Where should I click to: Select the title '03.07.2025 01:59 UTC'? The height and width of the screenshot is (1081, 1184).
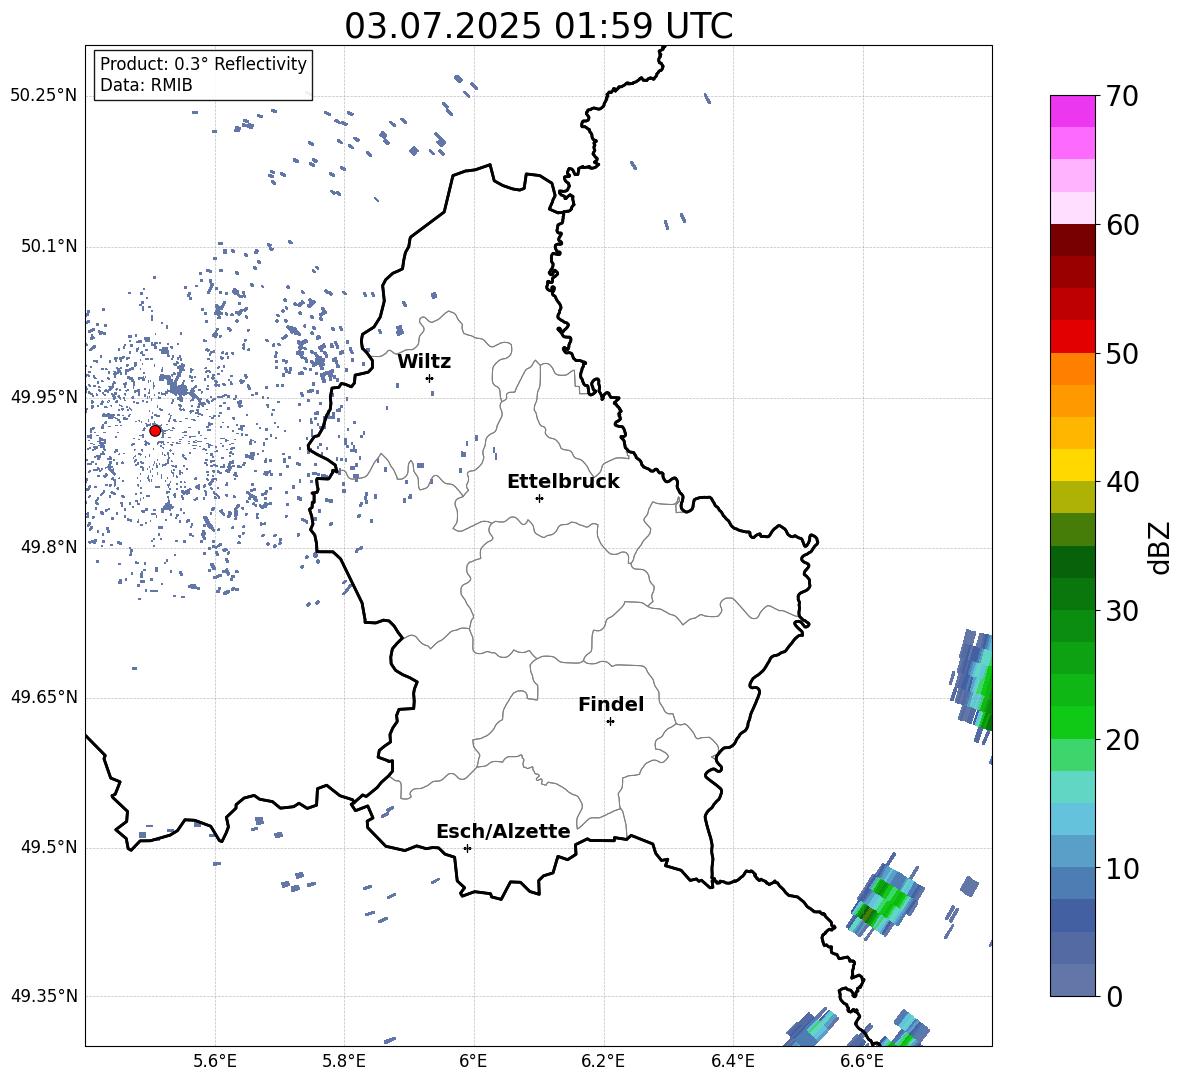pos(538,26)
